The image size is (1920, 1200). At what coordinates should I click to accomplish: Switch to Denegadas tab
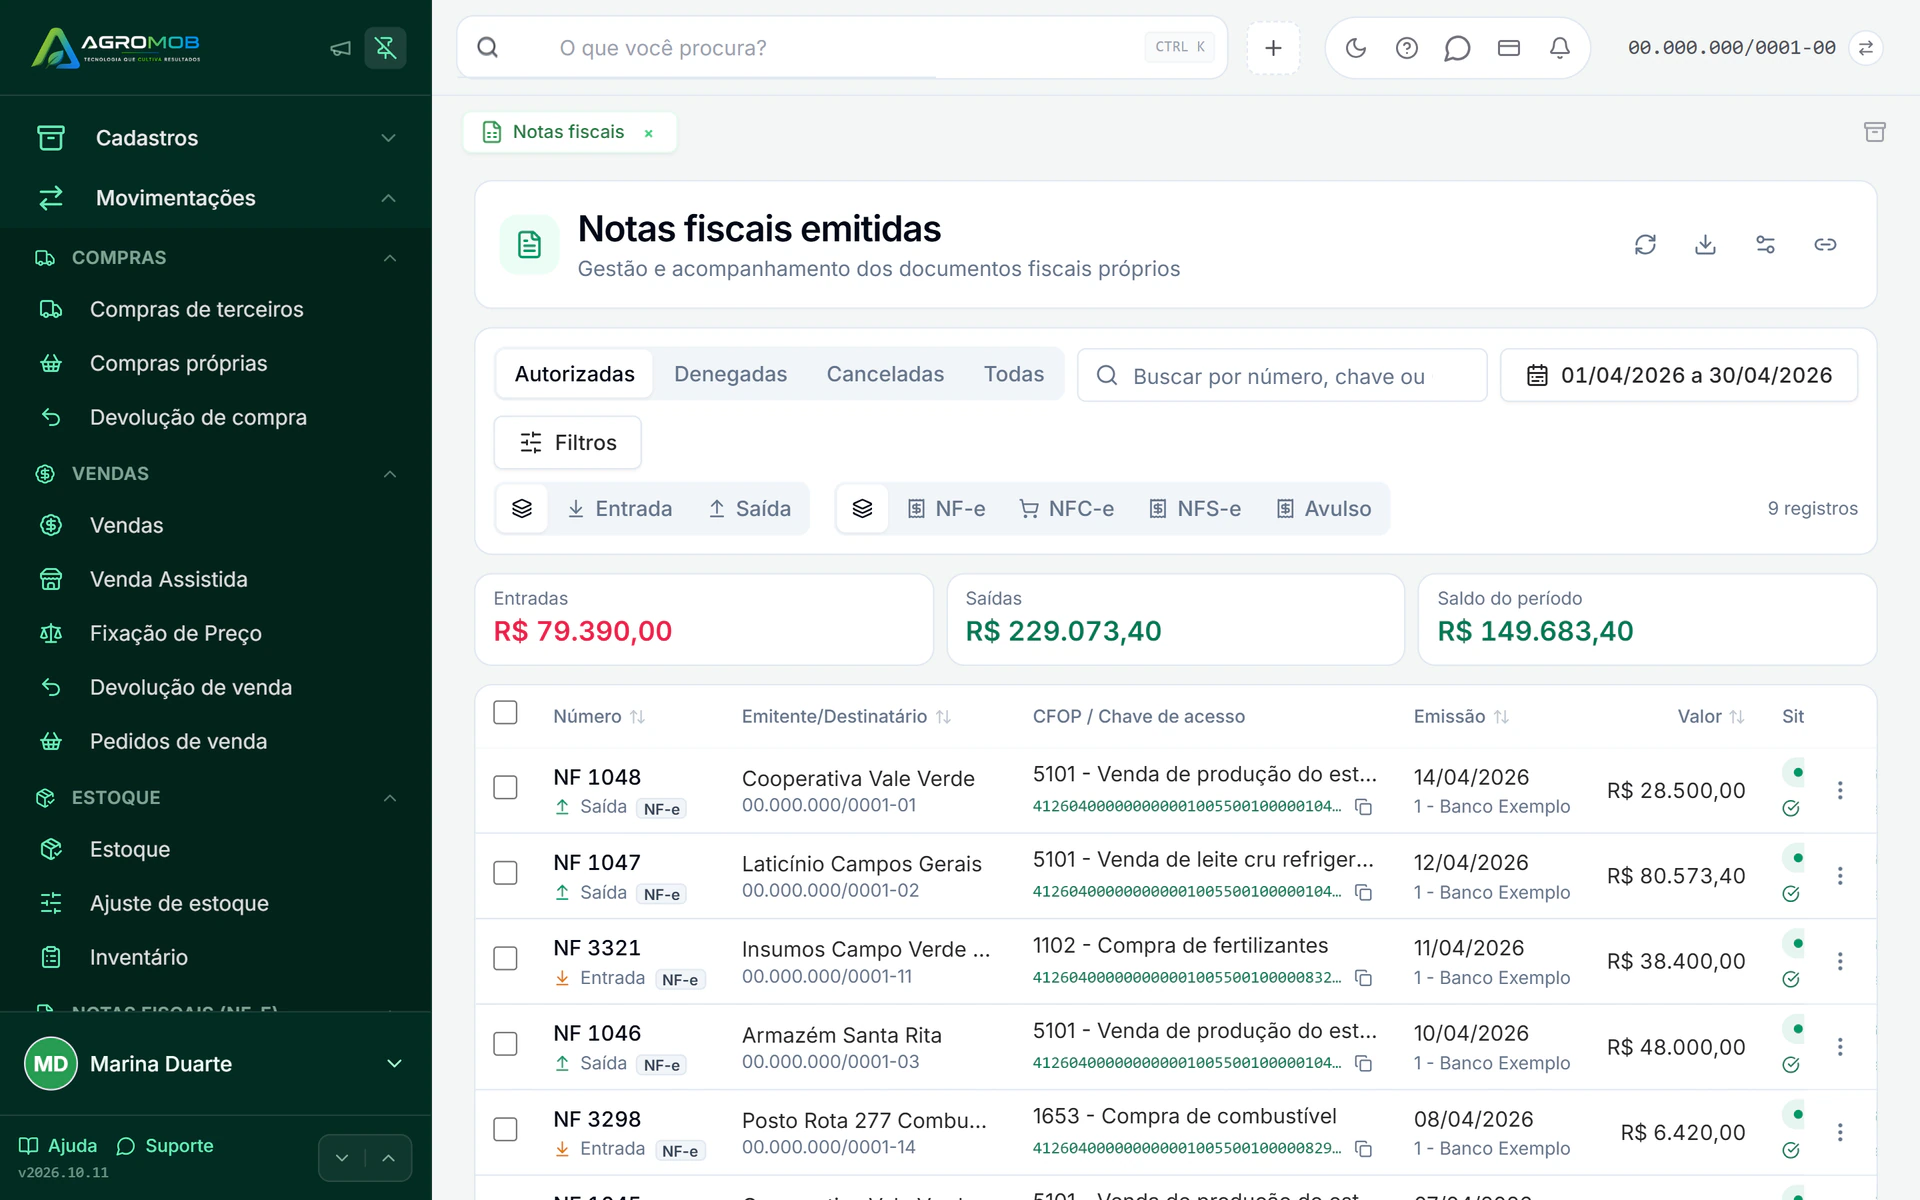click(731, 374)
